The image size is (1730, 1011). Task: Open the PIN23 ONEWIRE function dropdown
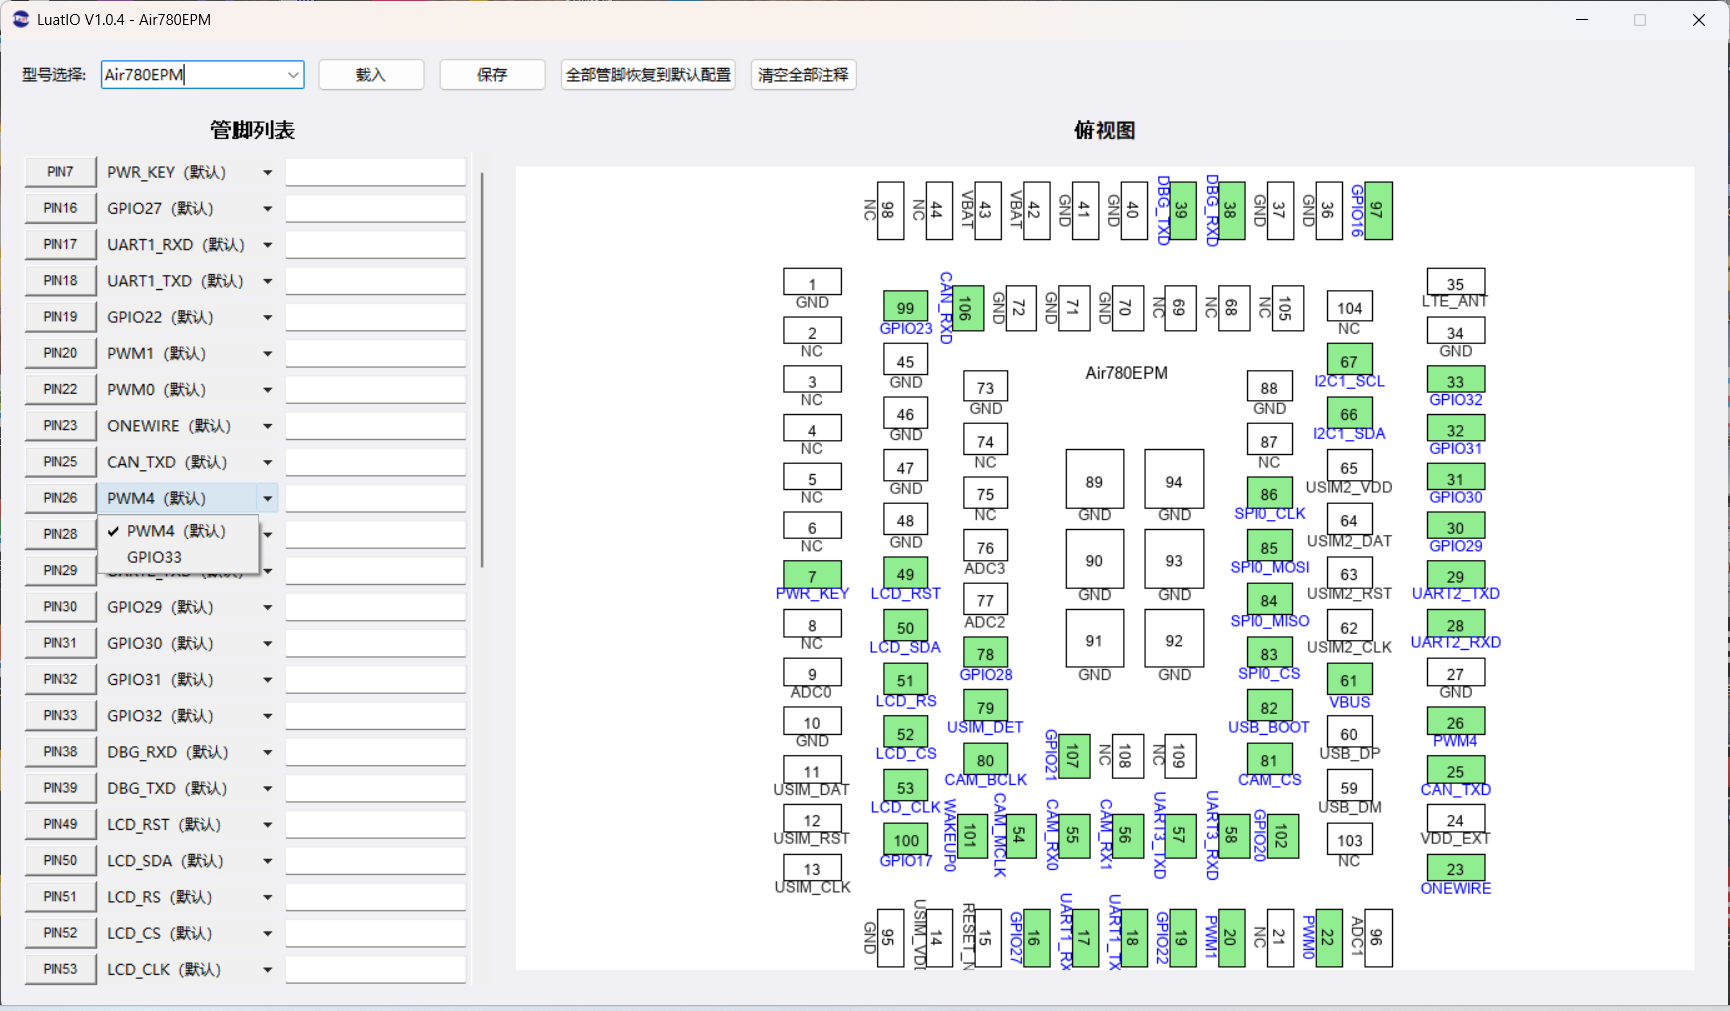pyautogui.click(x=267, y=426)
